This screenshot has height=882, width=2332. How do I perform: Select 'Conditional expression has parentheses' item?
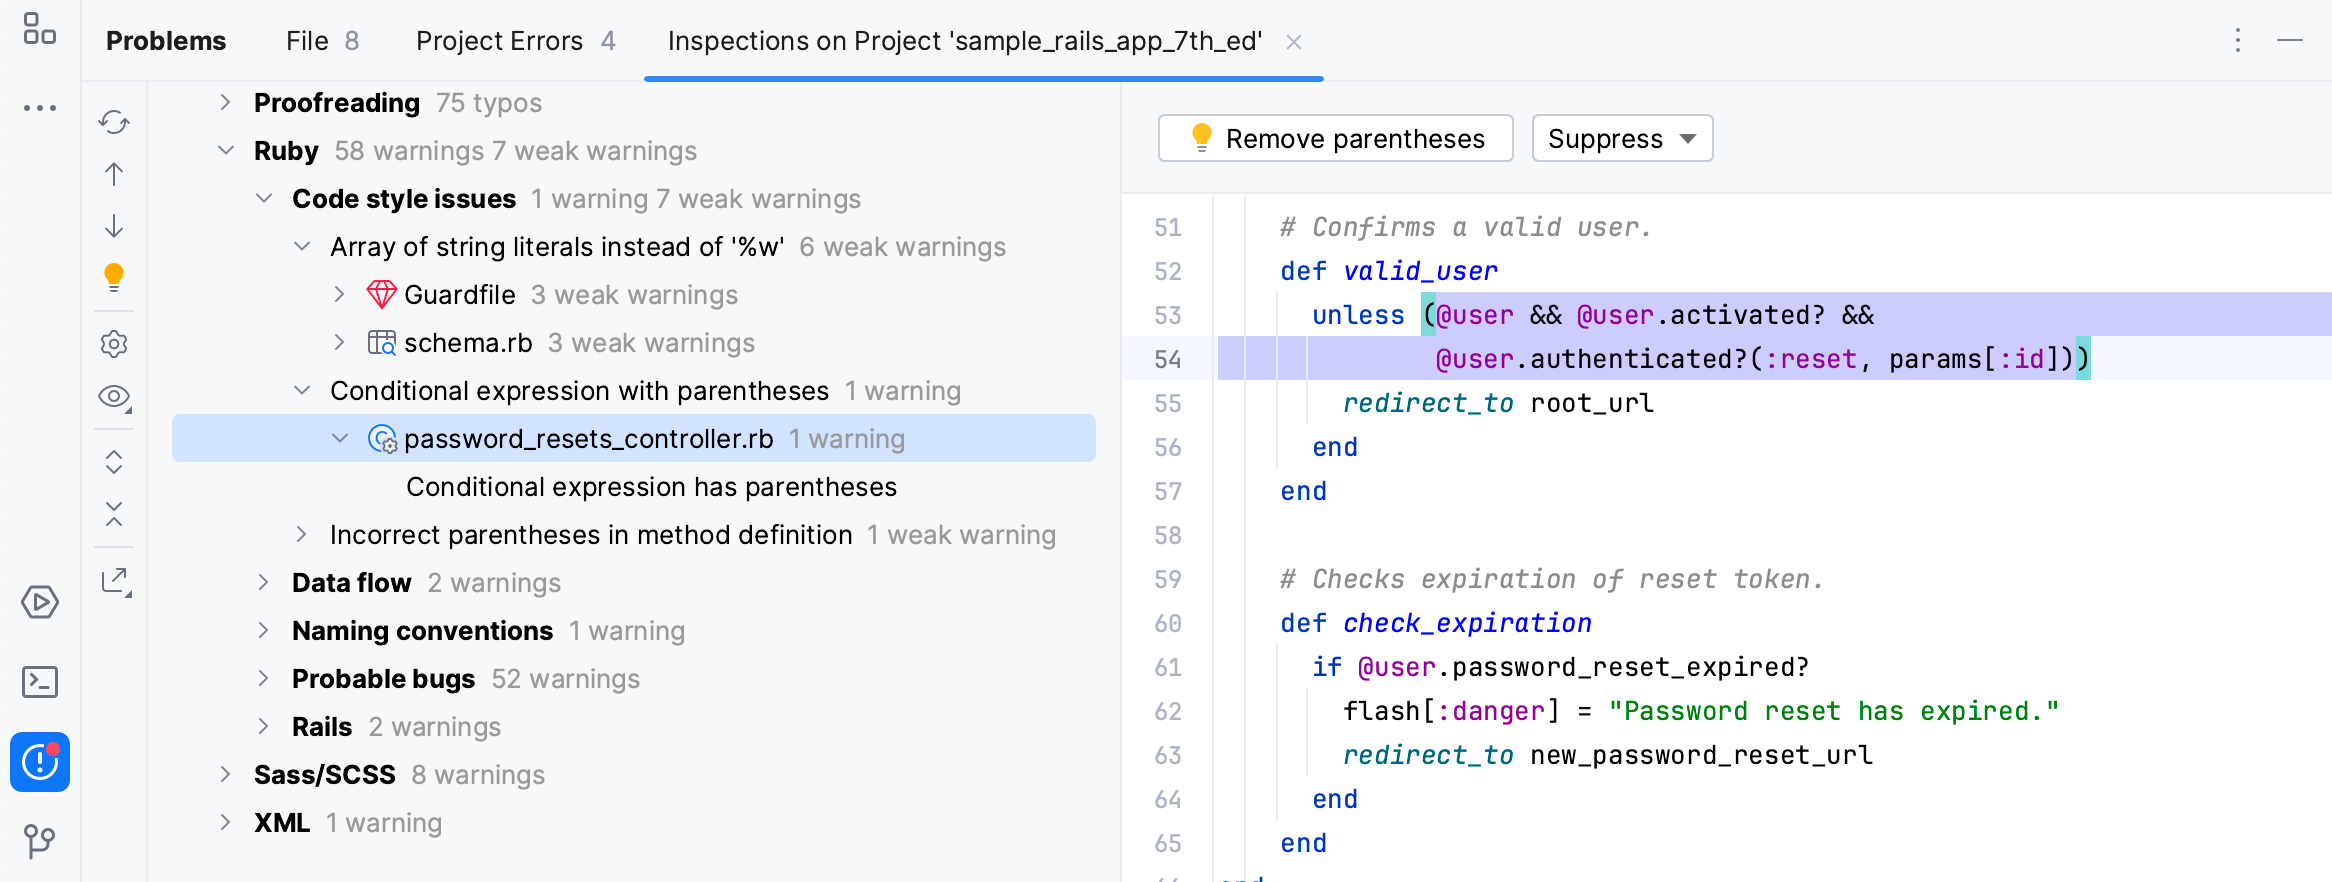pyautogui.click(x=651, y=487)
